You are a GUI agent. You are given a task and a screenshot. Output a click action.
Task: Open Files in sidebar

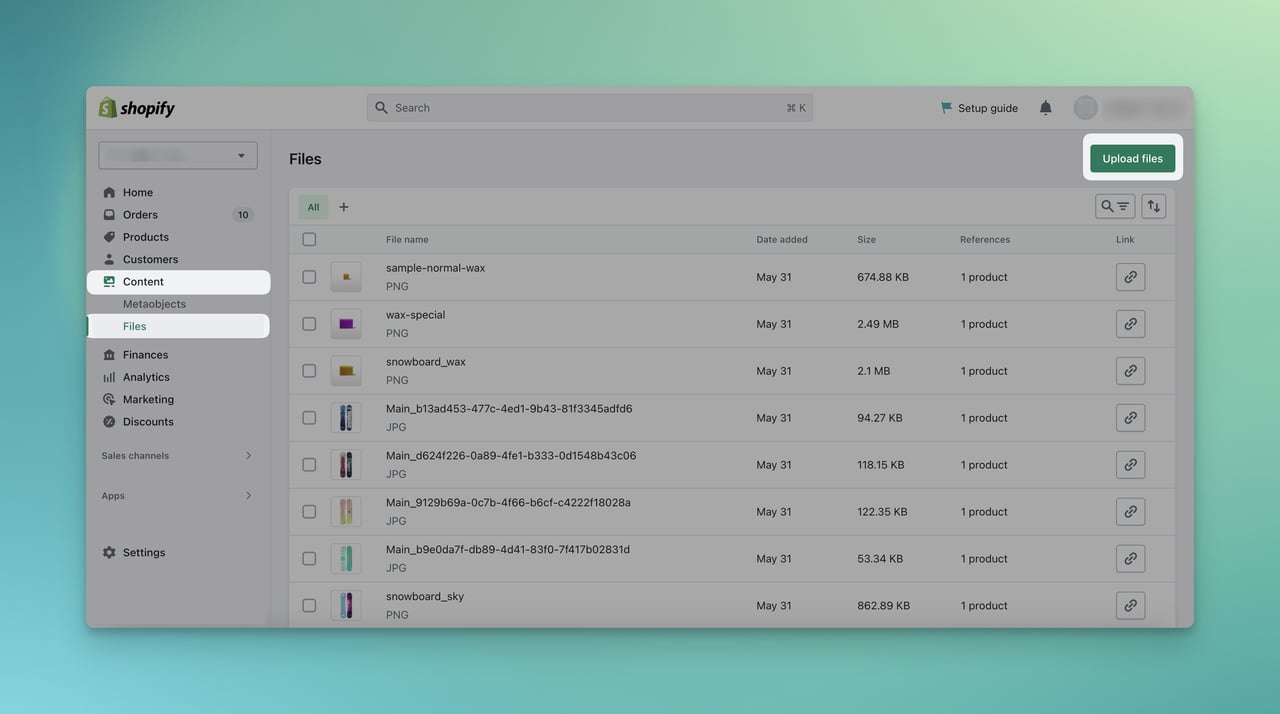(179, 326)
